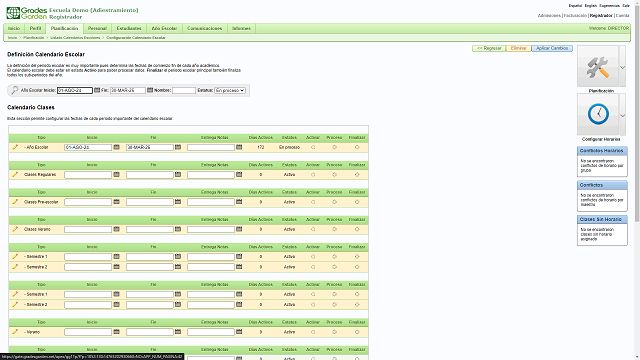This screenshot has width=640, height=360.
Task: Select Activar radio in Clases Verano row
Action: pyautogui.click(x=313, y=229)
